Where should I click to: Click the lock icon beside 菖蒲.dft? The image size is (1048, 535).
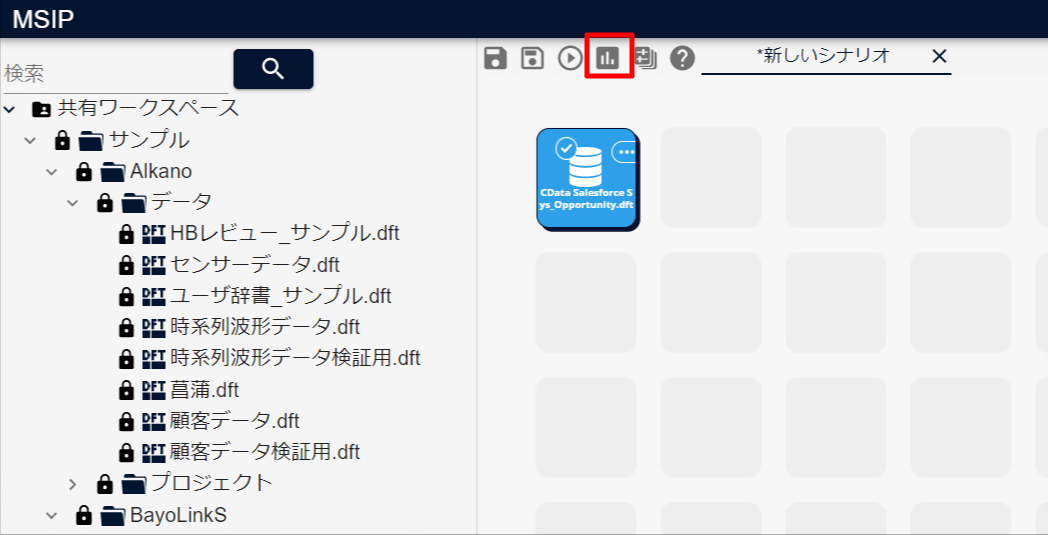[x=126, y=390]
